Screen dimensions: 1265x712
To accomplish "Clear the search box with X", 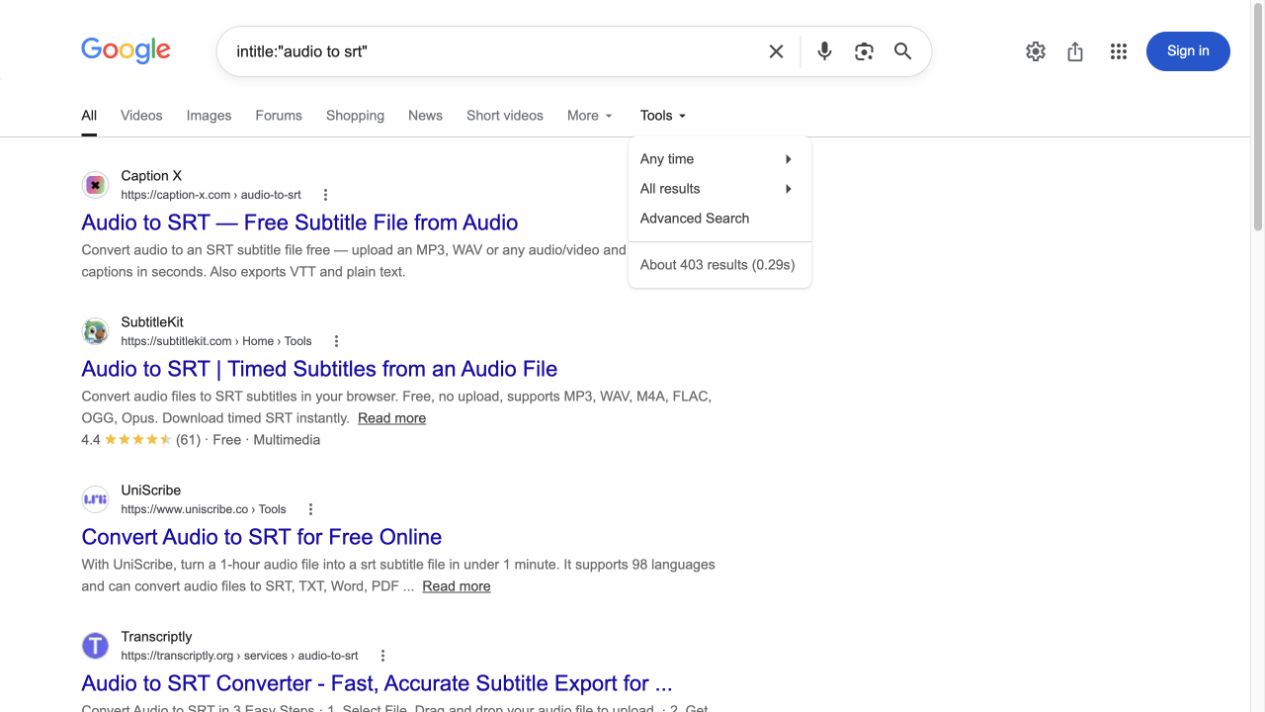I will 776,51.
